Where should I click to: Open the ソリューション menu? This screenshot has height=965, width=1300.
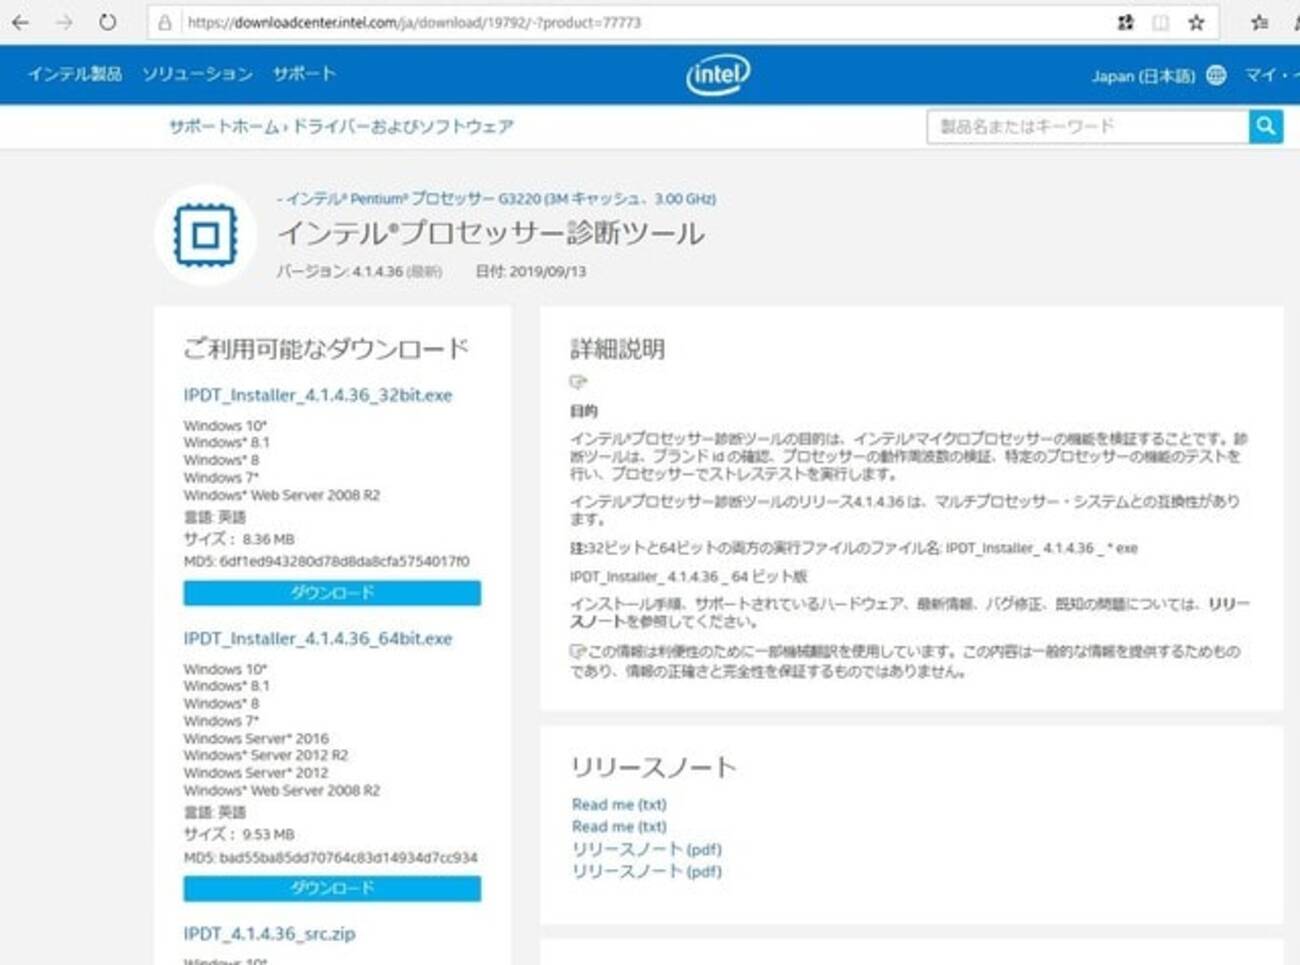click(x=197, y=74)
